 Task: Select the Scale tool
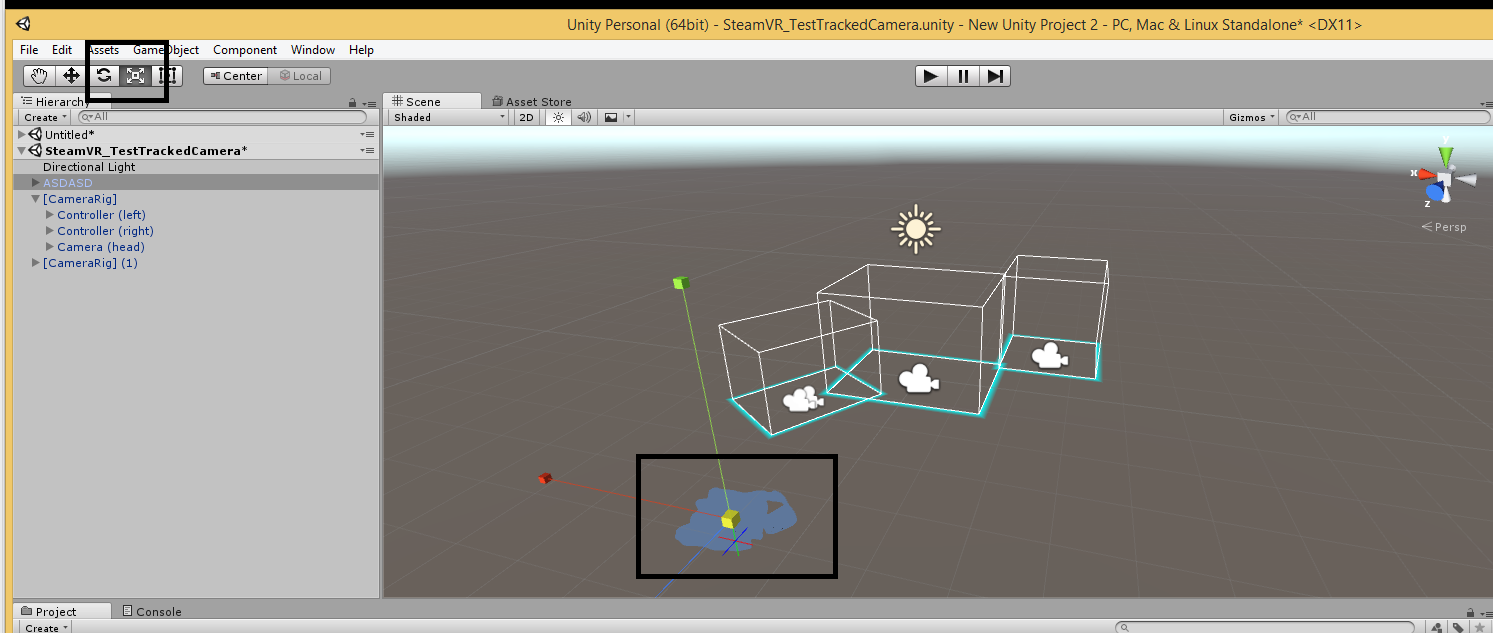(135, 76)
